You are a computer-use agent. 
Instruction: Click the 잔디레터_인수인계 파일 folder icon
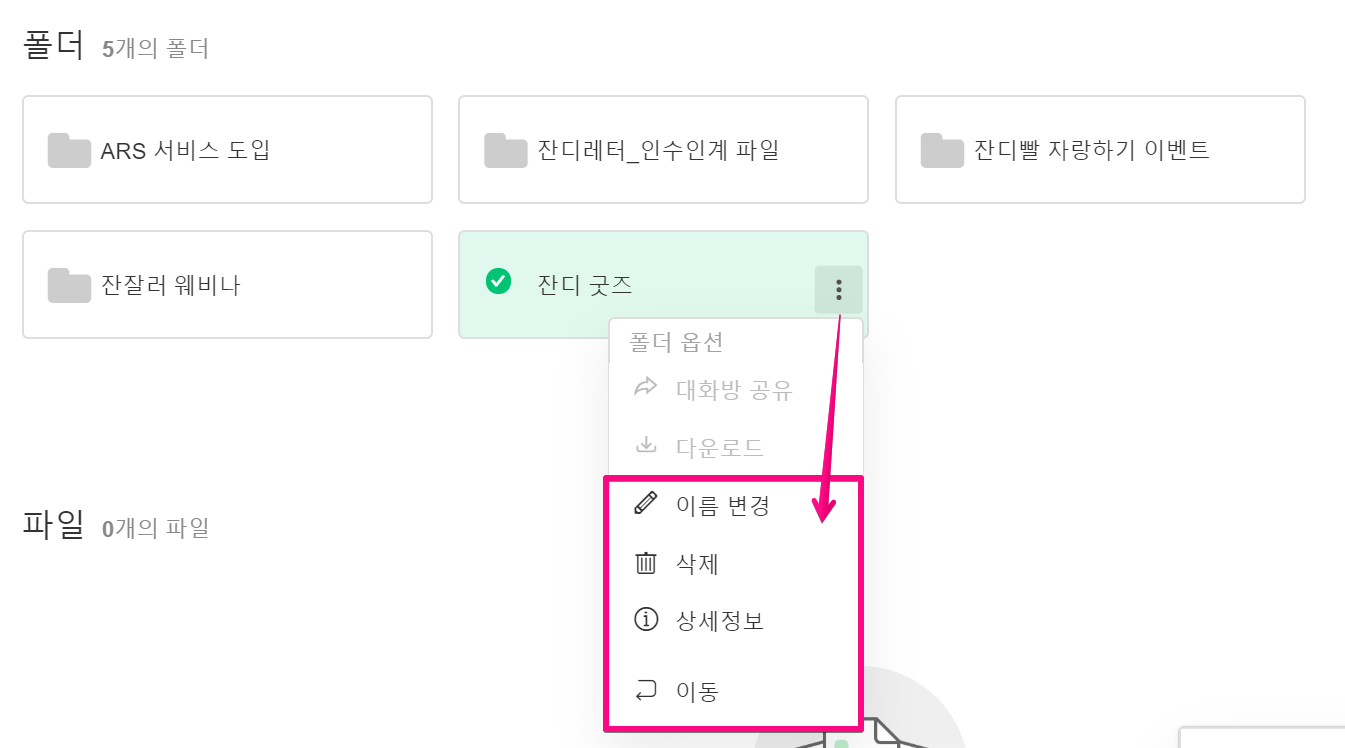pyautogui.click(x=505, y=151)
